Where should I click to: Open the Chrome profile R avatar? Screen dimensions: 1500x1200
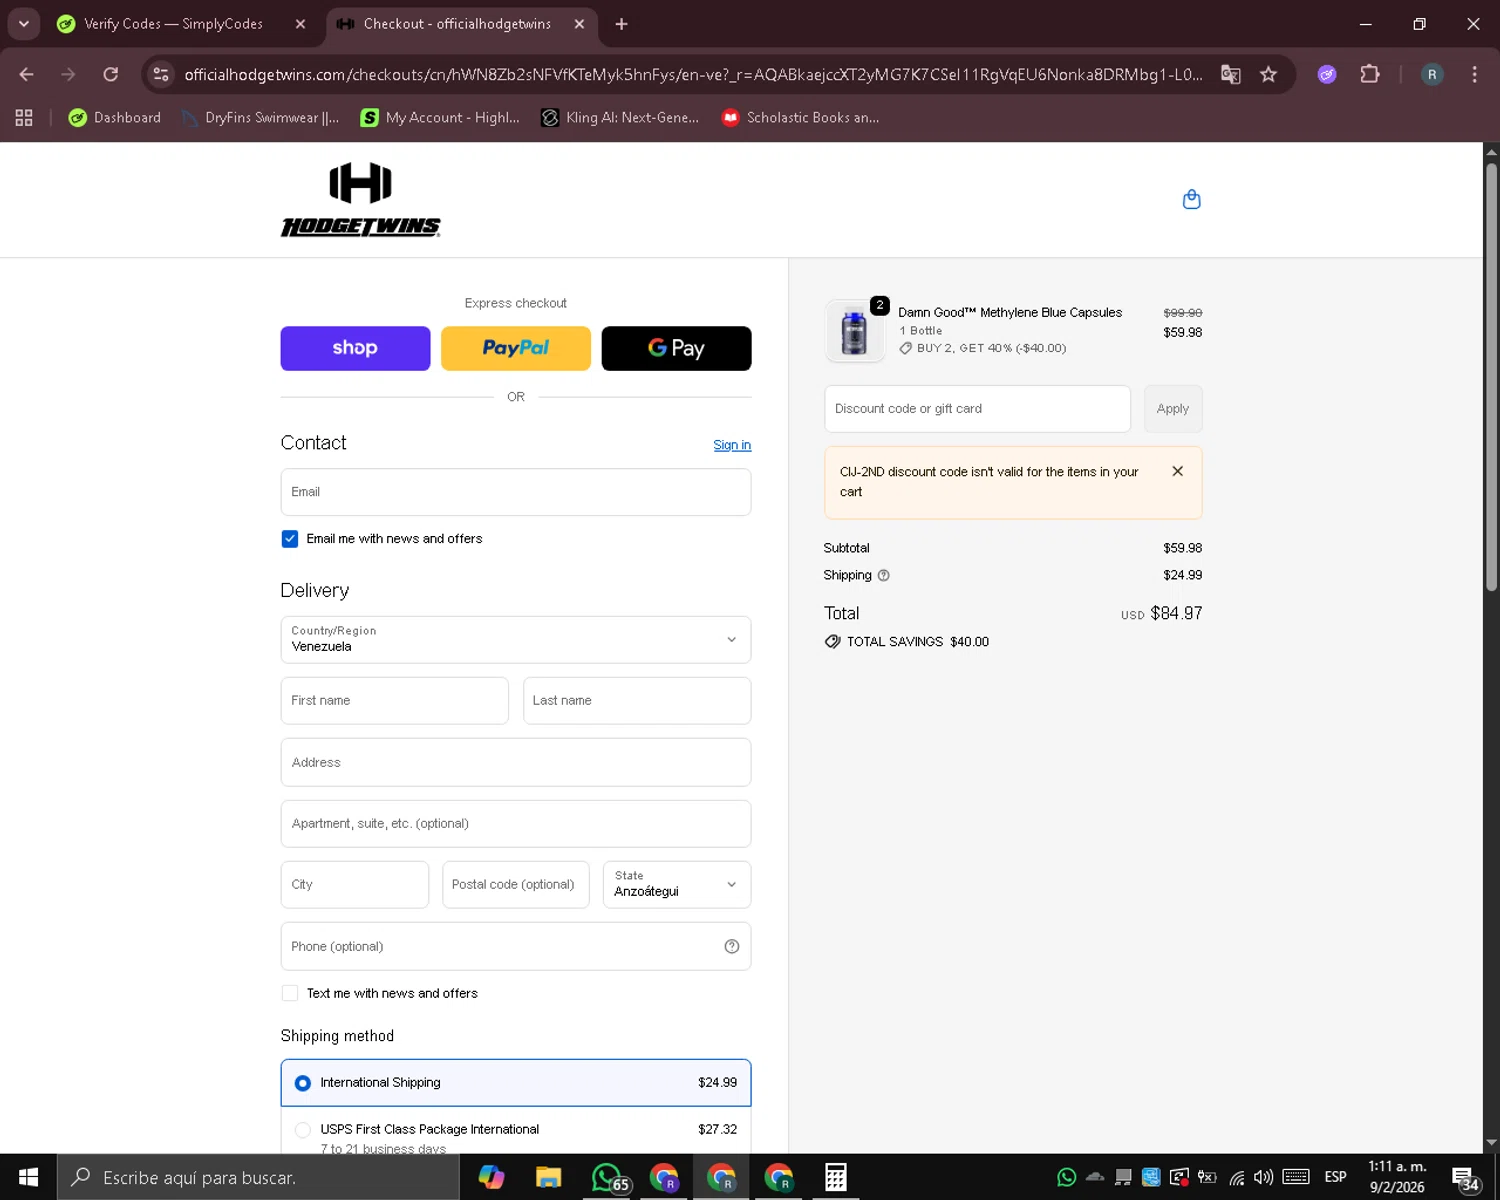(1432, 74)
